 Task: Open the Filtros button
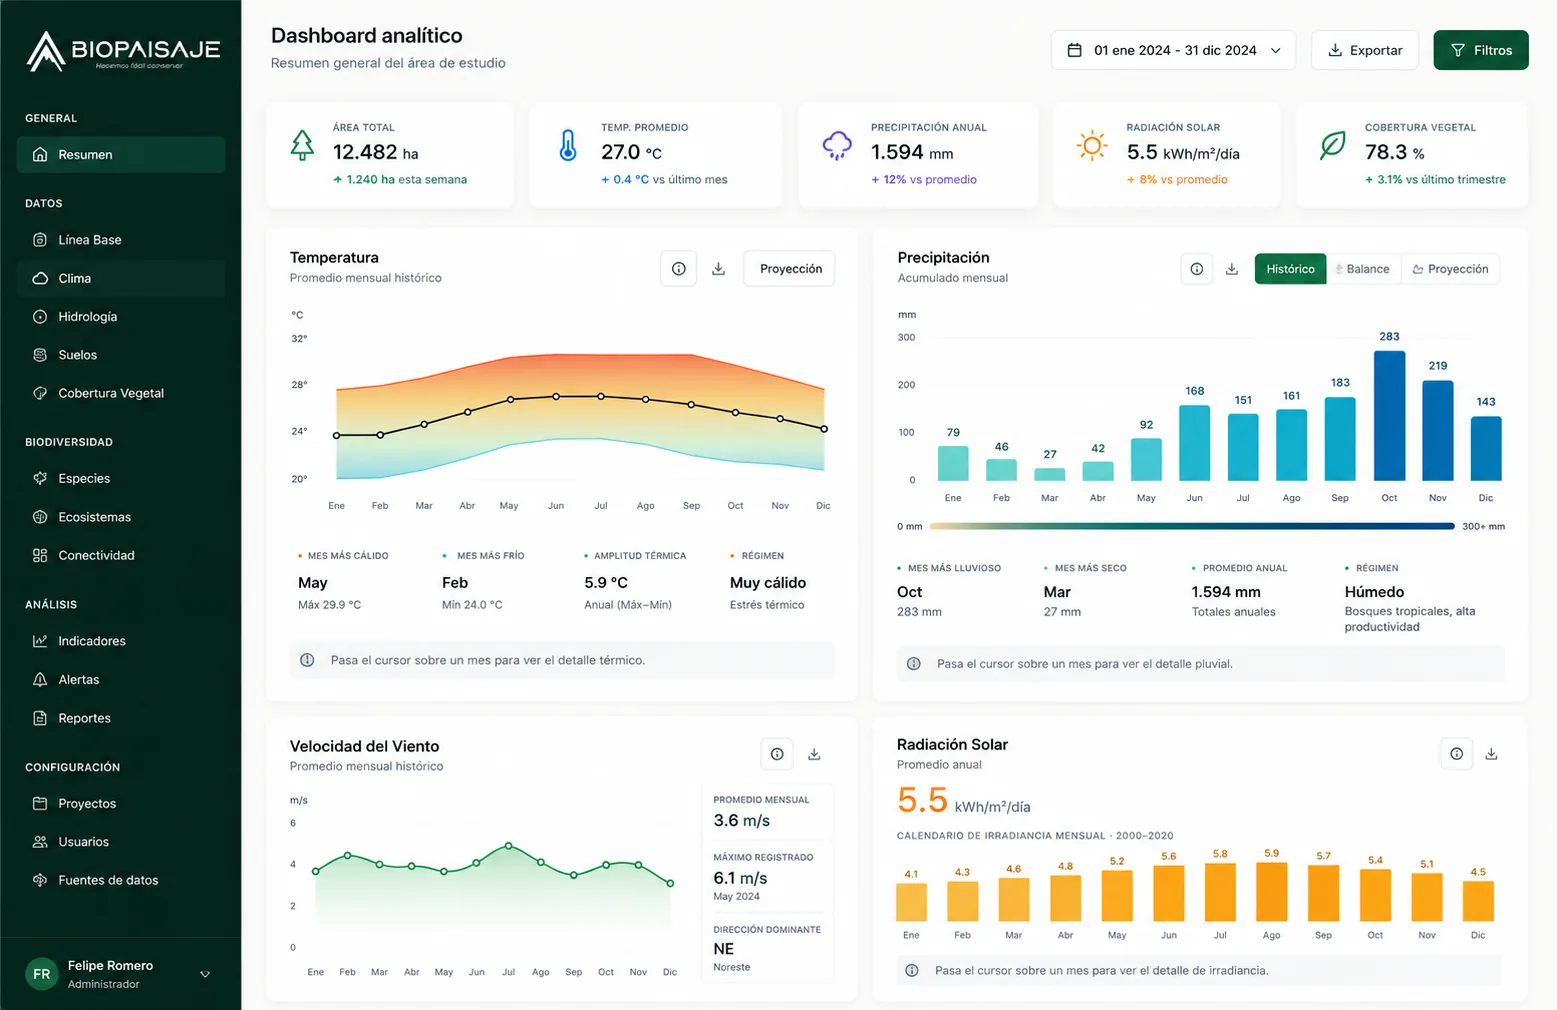click(1480, 50)
